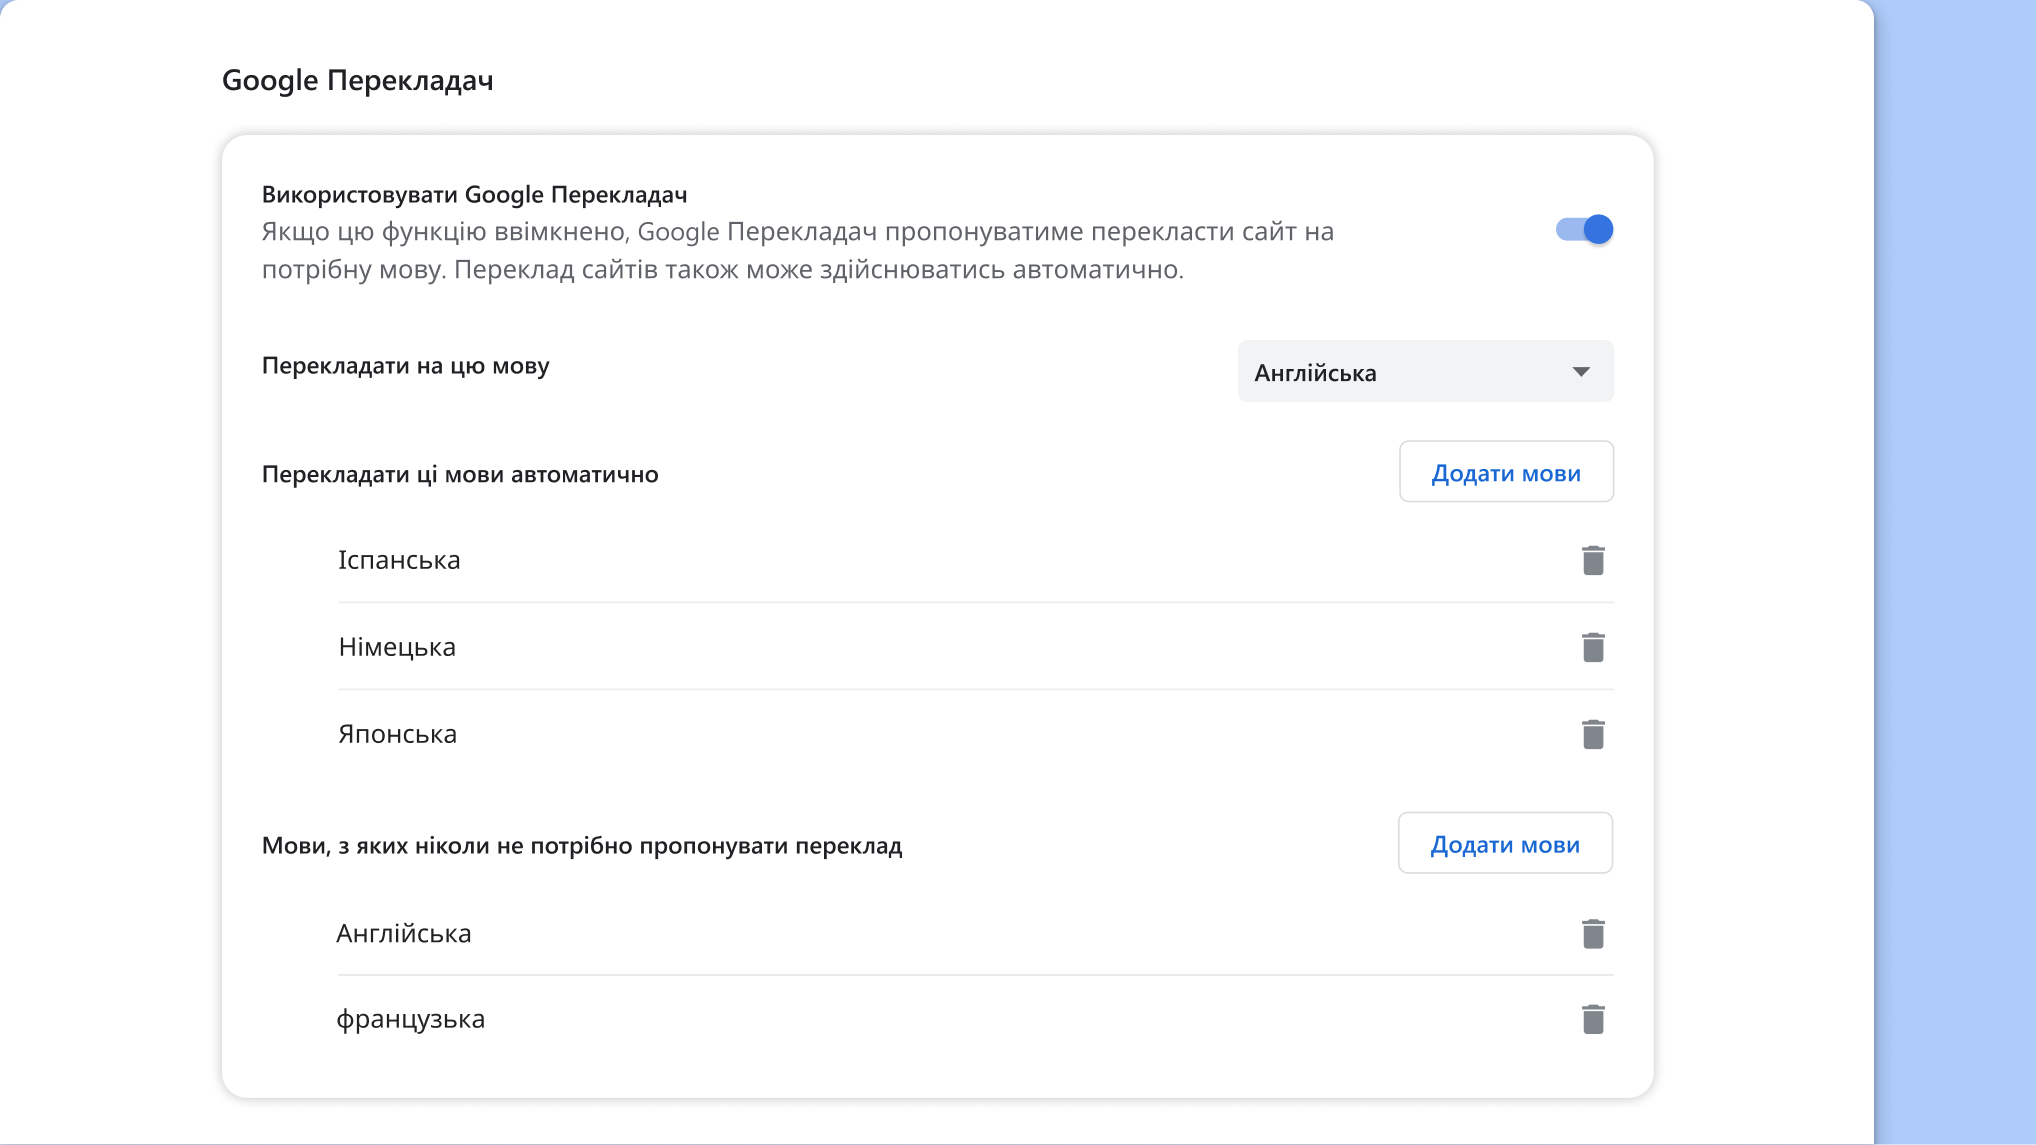Delete Японська from auto-translate list
Viewport: 2036px width, 1145px height.
1593,733
